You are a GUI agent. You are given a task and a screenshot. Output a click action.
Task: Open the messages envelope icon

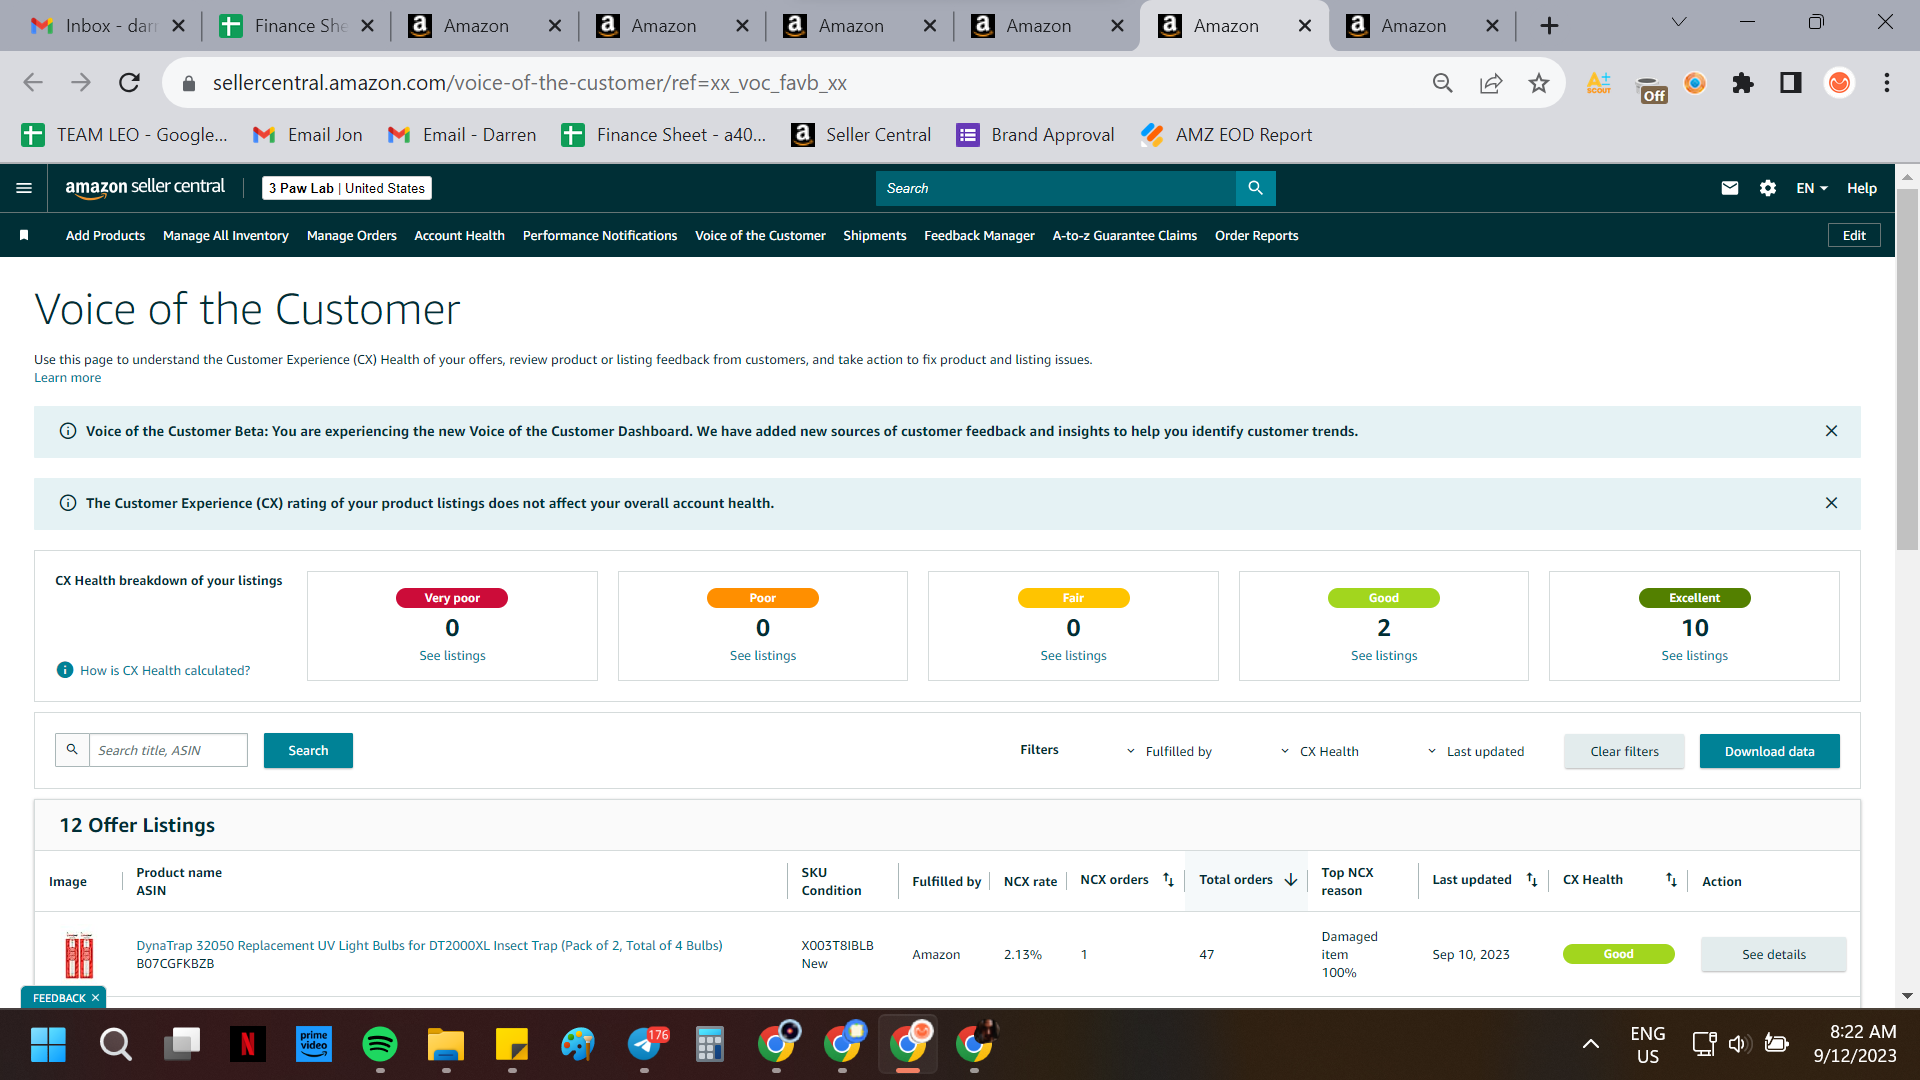pyautogui.click(x=1729, y=188)
